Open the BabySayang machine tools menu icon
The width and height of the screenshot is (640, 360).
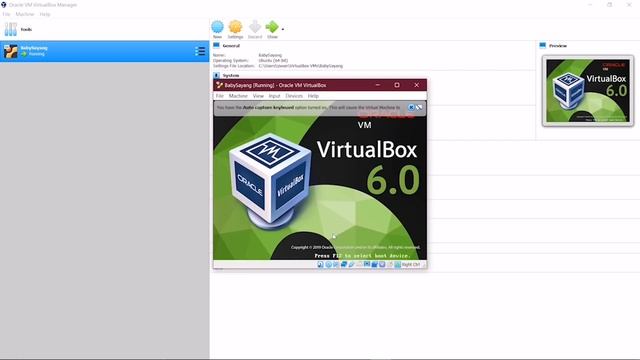(200, 51)
